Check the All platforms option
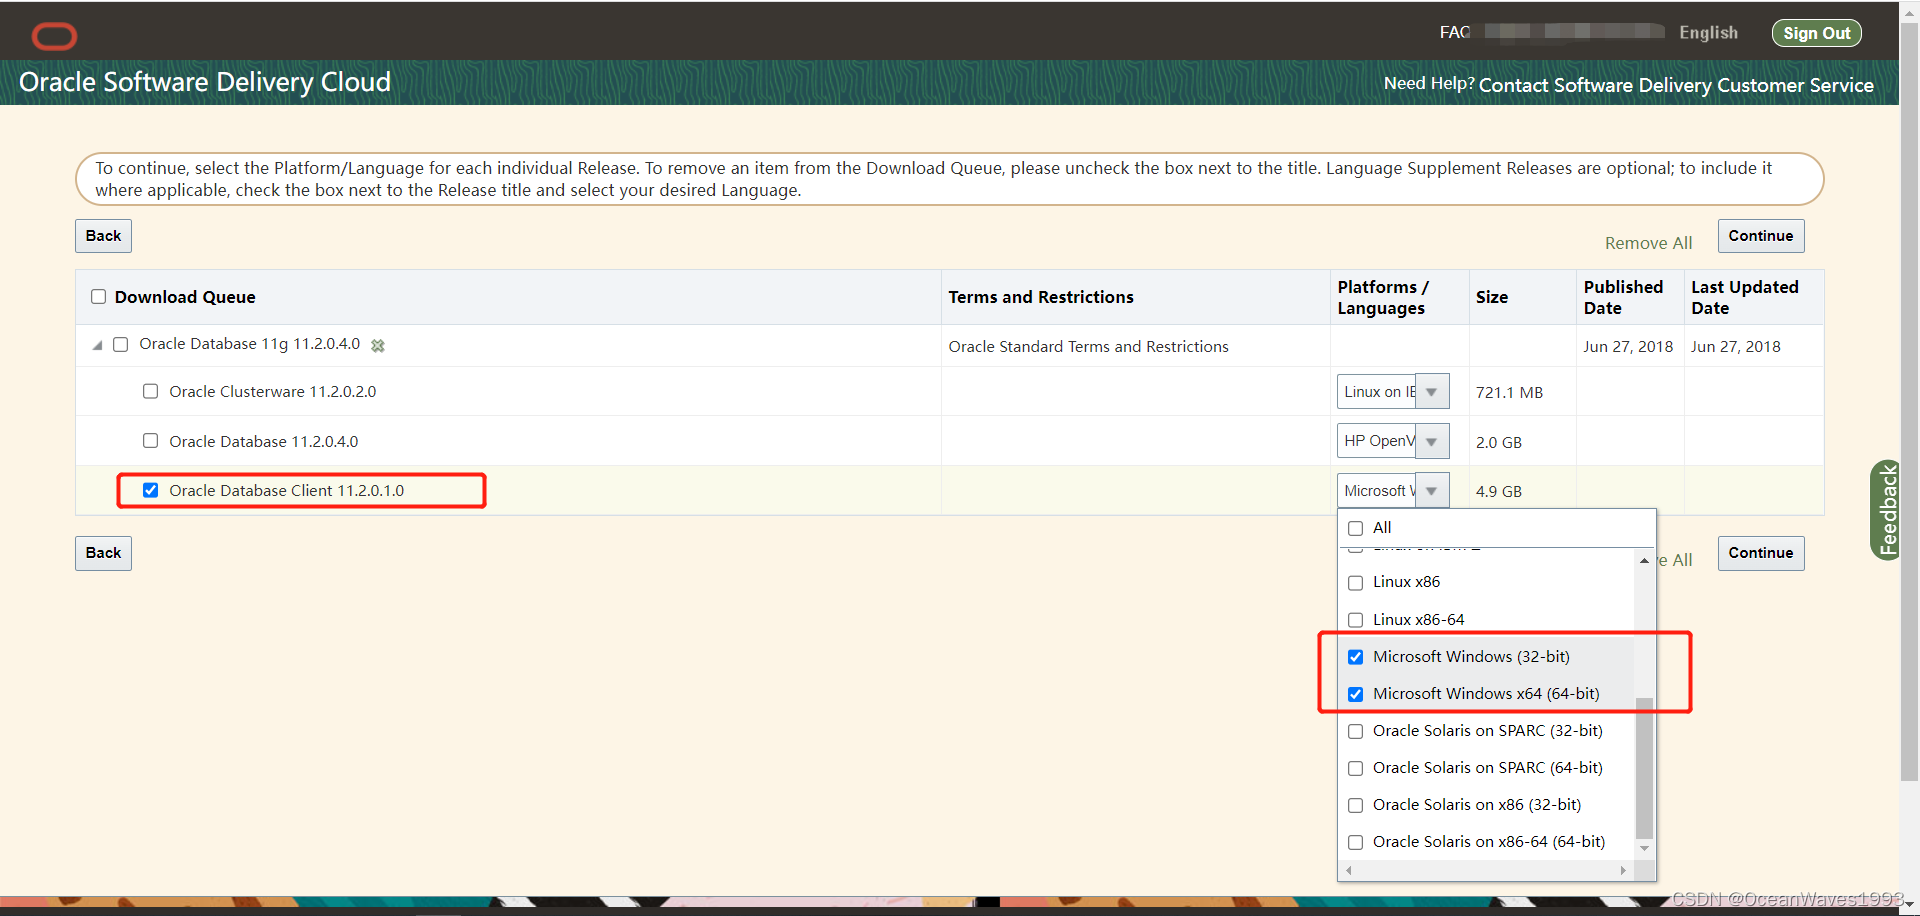This screenshot has height=916, width=1920. click(1356, 528)
